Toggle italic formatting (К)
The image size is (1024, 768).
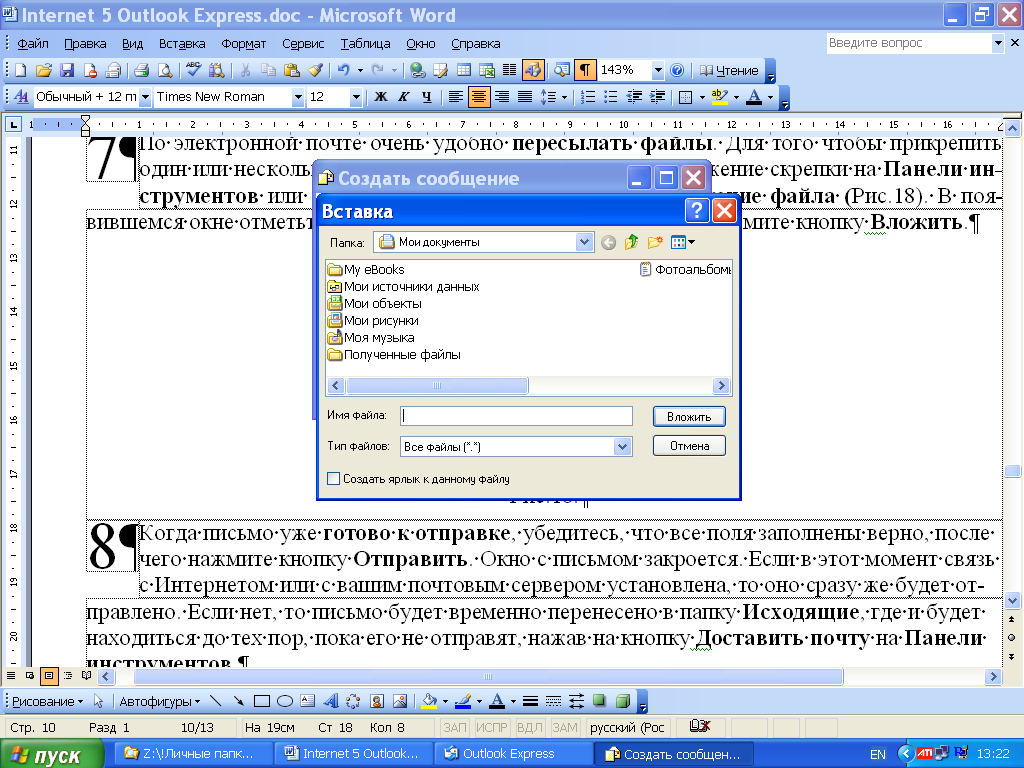pos(404,97)
